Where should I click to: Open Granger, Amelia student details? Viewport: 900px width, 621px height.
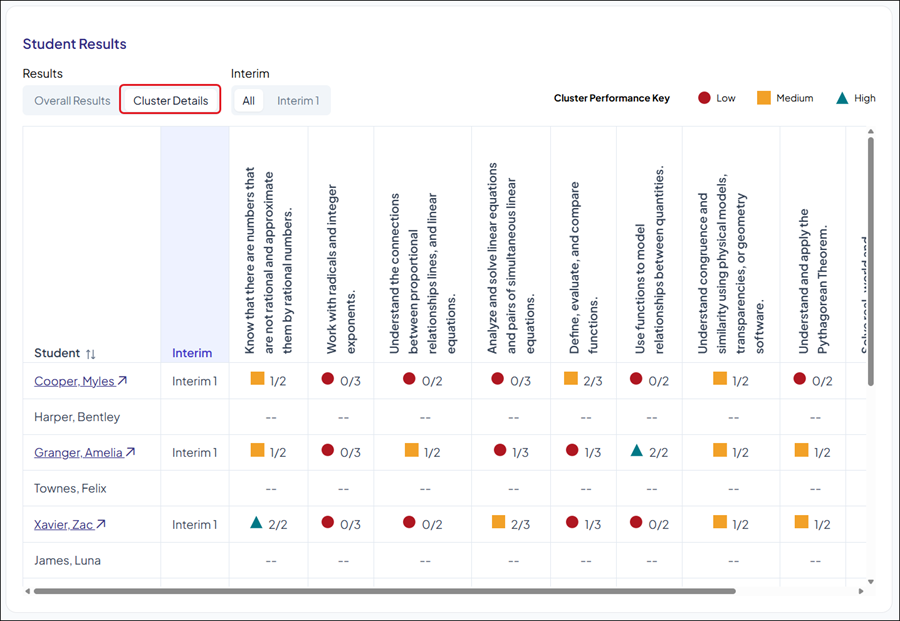tap(78, 453)
